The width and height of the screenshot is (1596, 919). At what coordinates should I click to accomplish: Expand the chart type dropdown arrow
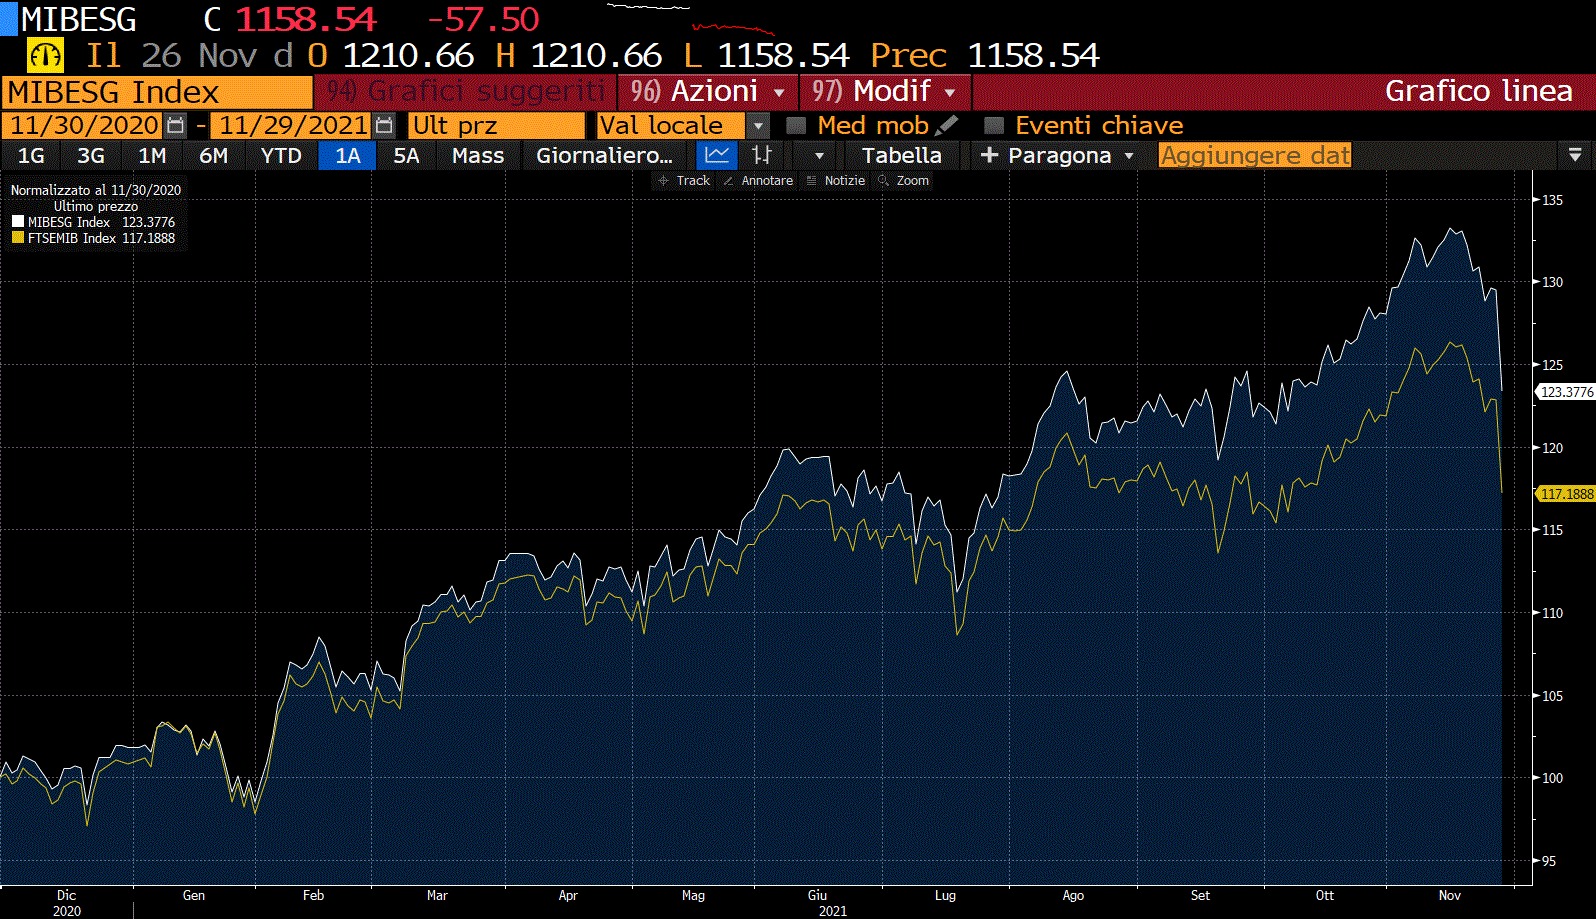tap(819, 155)
